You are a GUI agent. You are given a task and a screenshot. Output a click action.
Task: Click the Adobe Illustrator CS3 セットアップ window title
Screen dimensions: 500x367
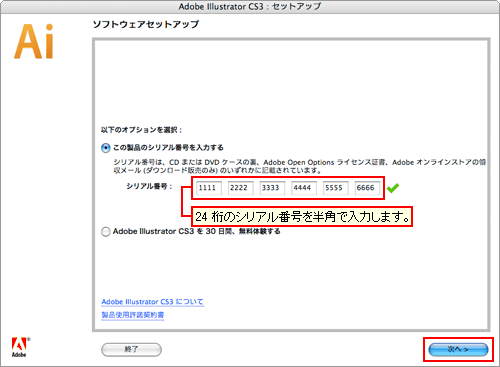[x=250, y=6]
